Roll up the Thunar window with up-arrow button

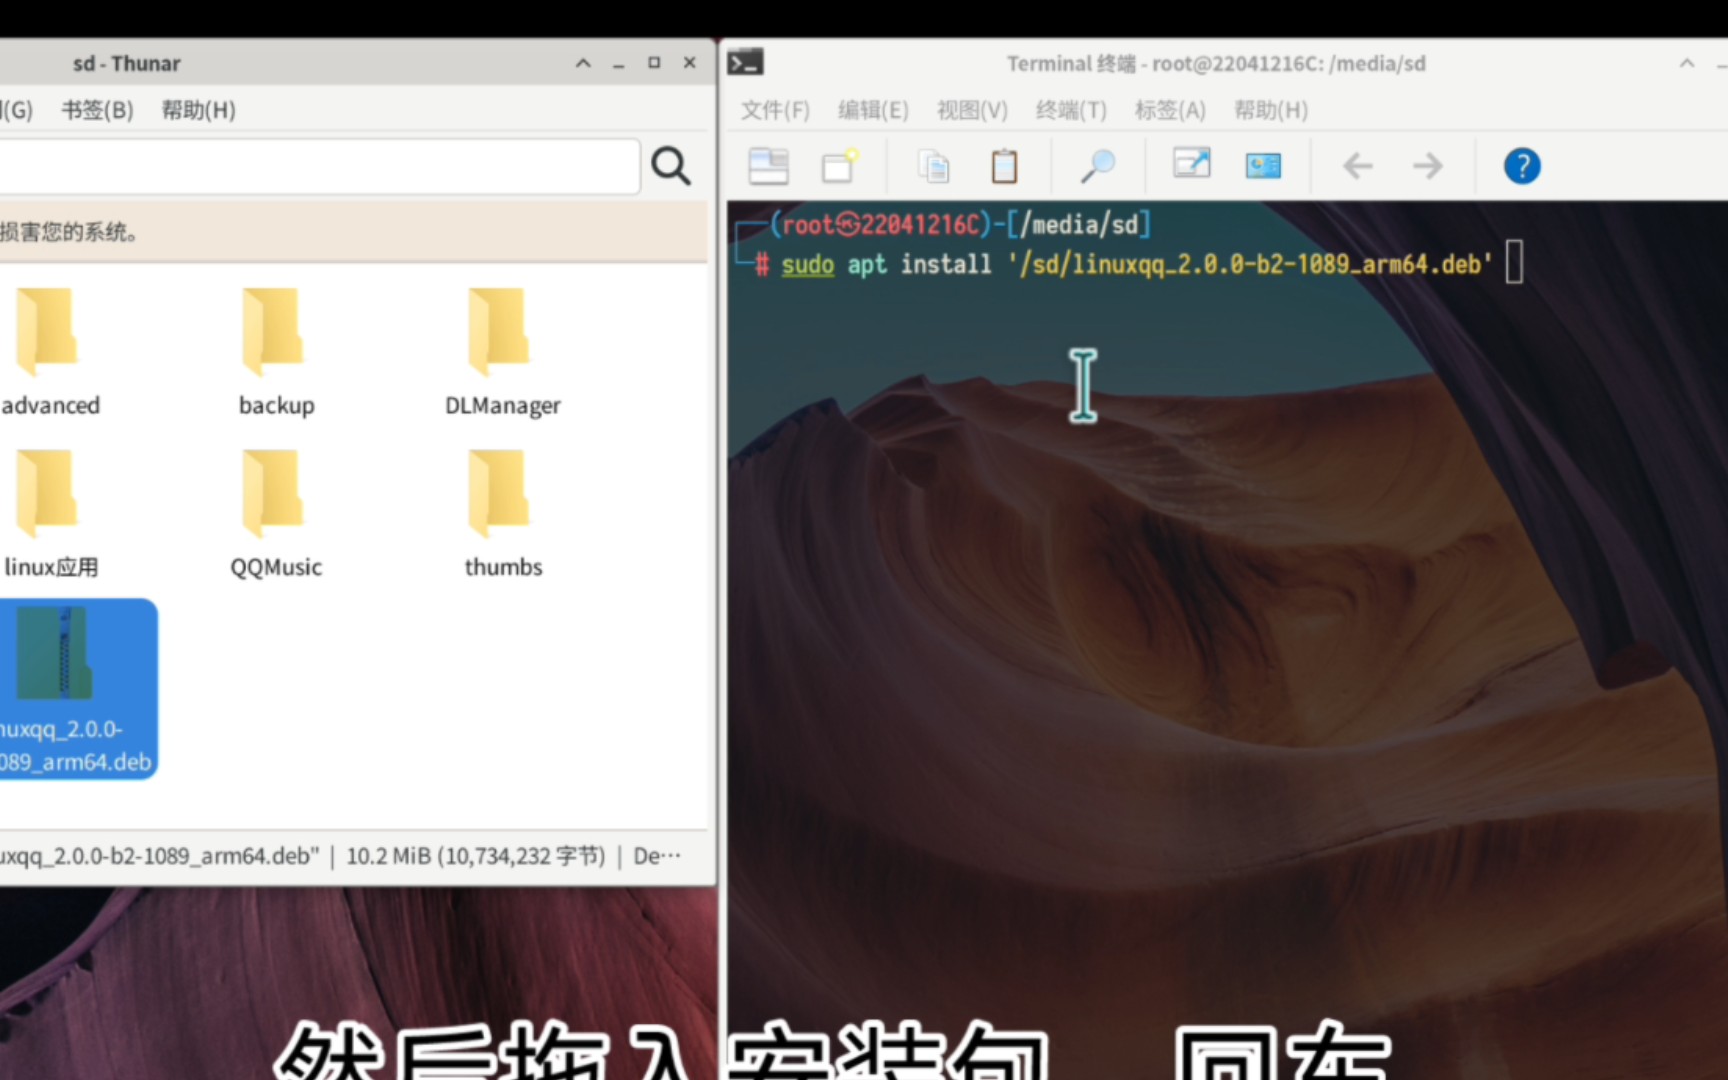(583, 63)
